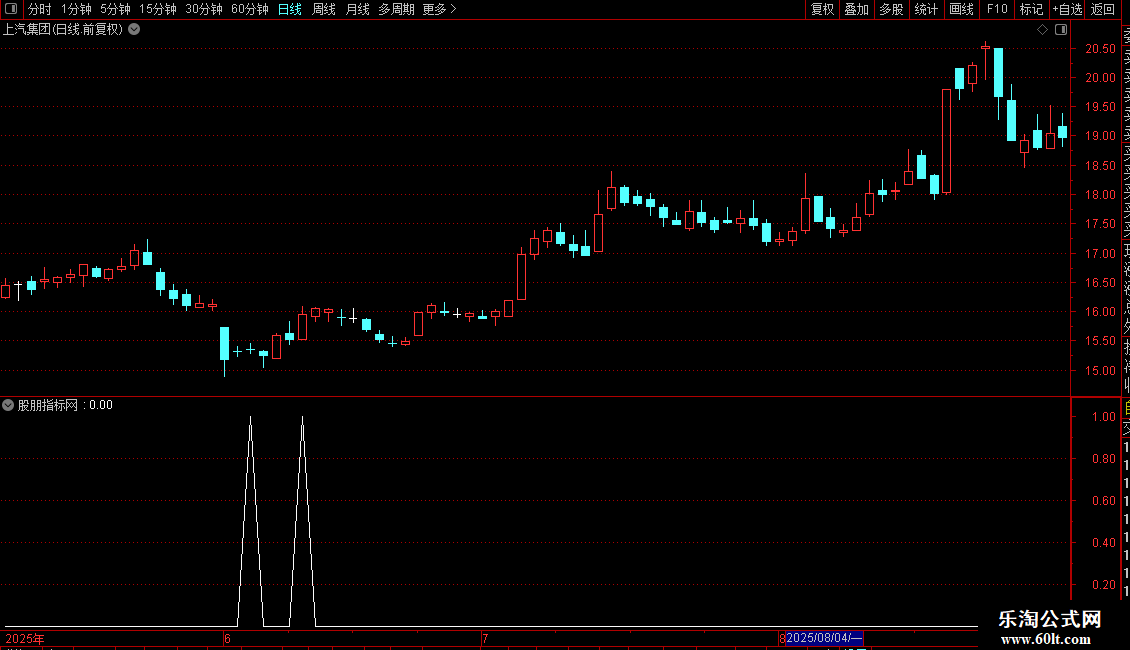Switch to the 周线 weekly chart
This screenshot has width=1130, height=650.
point(324,9)
